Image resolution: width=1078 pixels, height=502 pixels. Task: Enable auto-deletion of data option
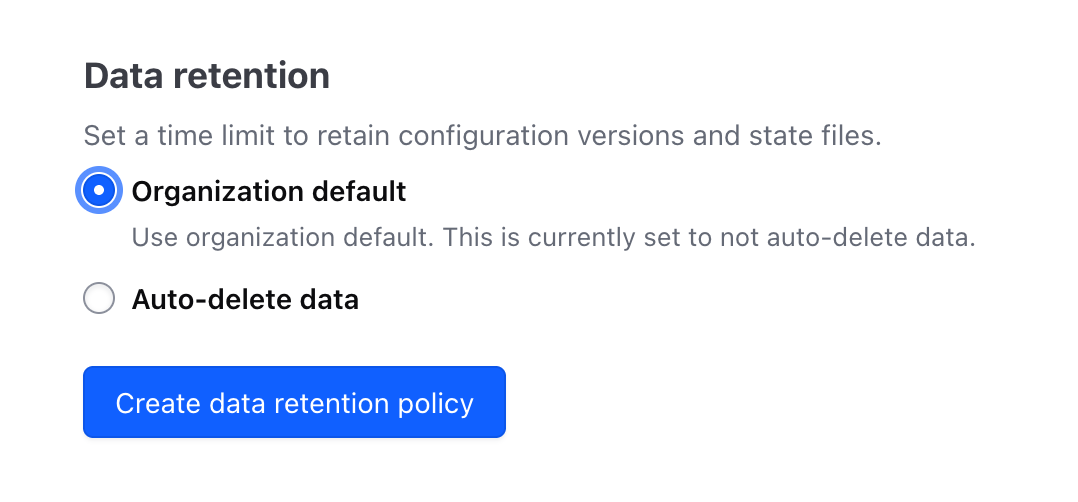99,299
